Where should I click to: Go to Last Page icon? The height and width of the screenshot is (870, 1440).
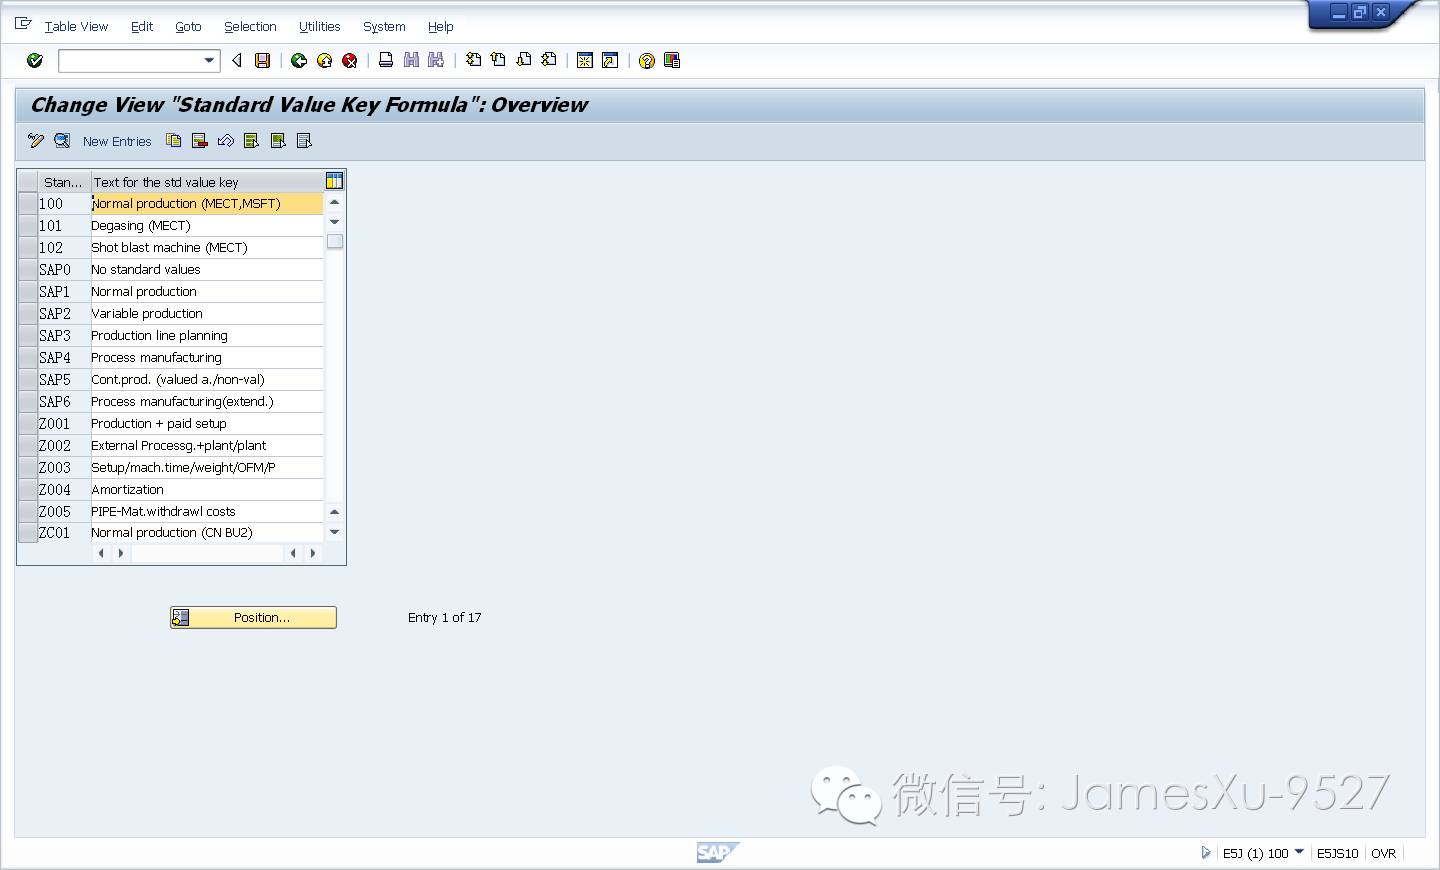548,60
